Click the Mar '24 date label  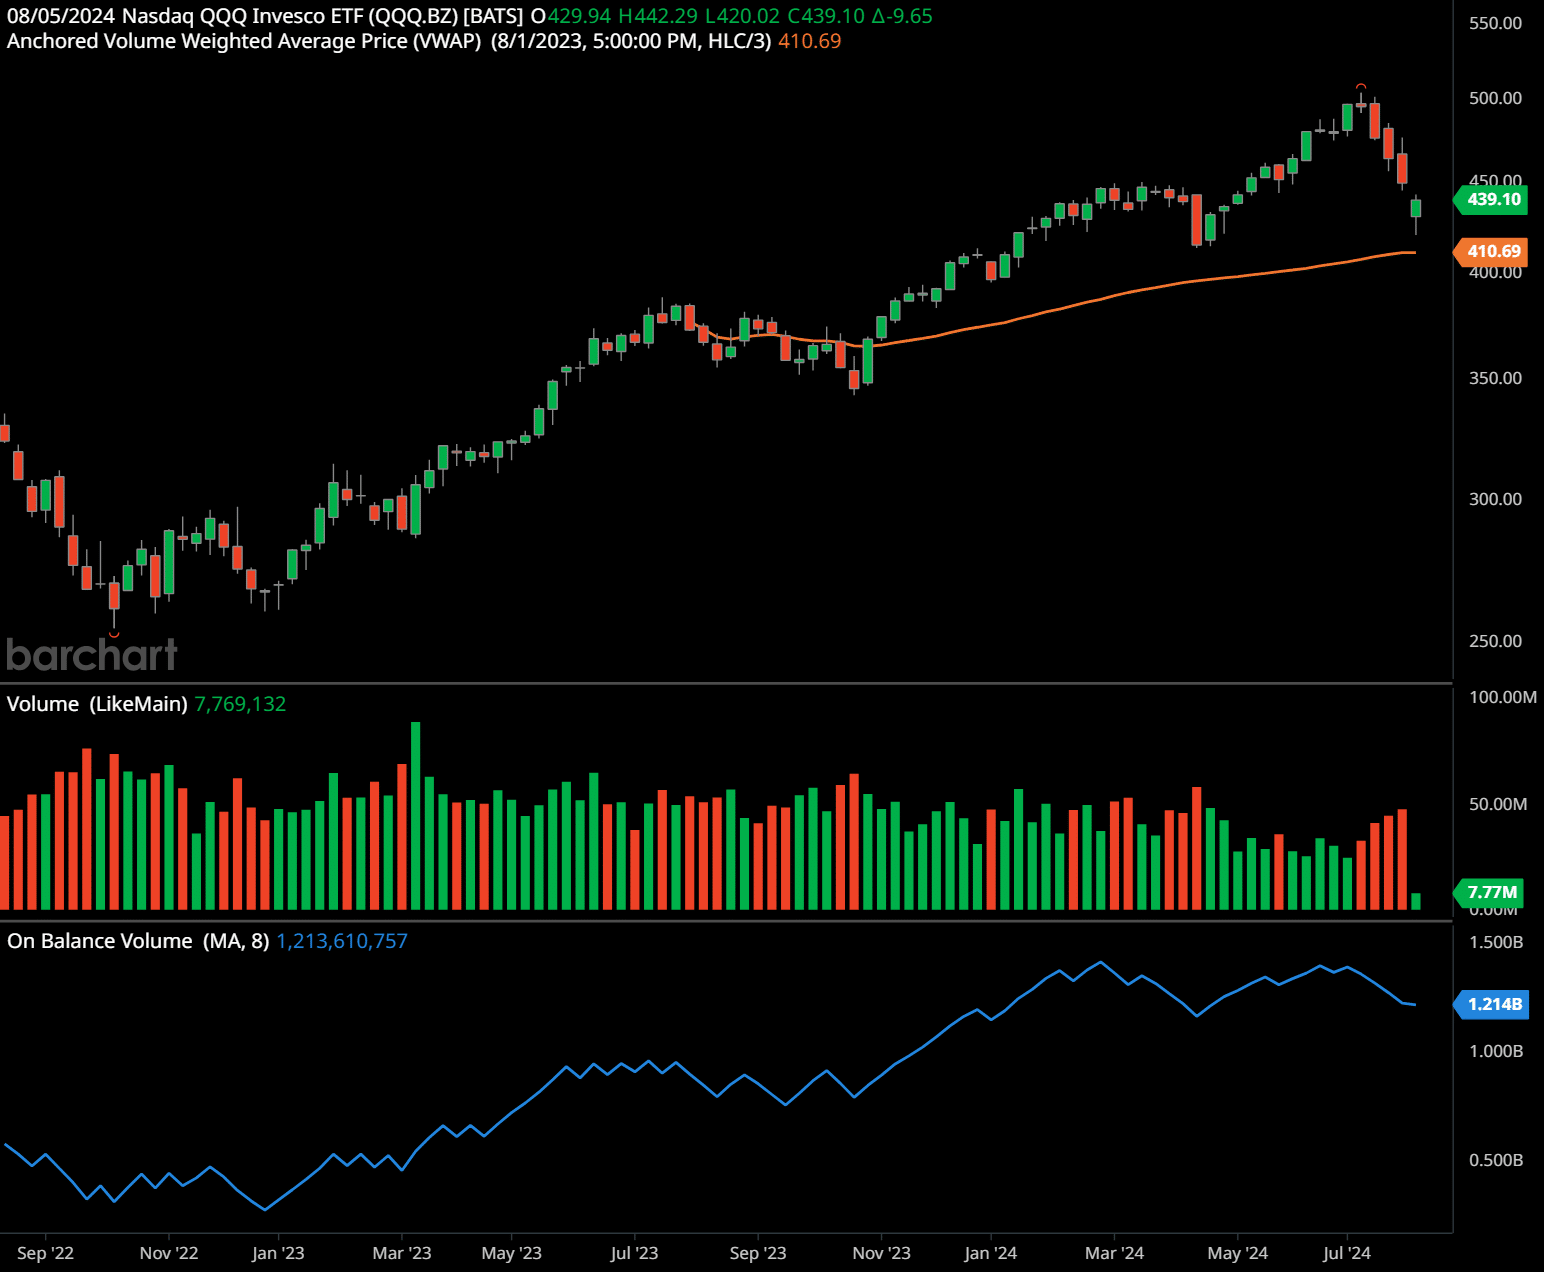[1114, 1253]
